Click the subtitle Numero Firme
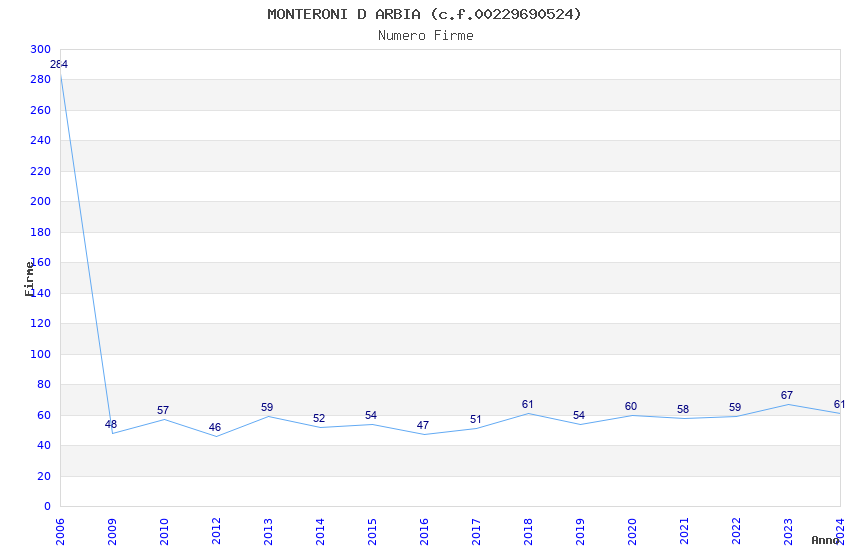Screen dimensions: 850x550 [x=426, y=36]
